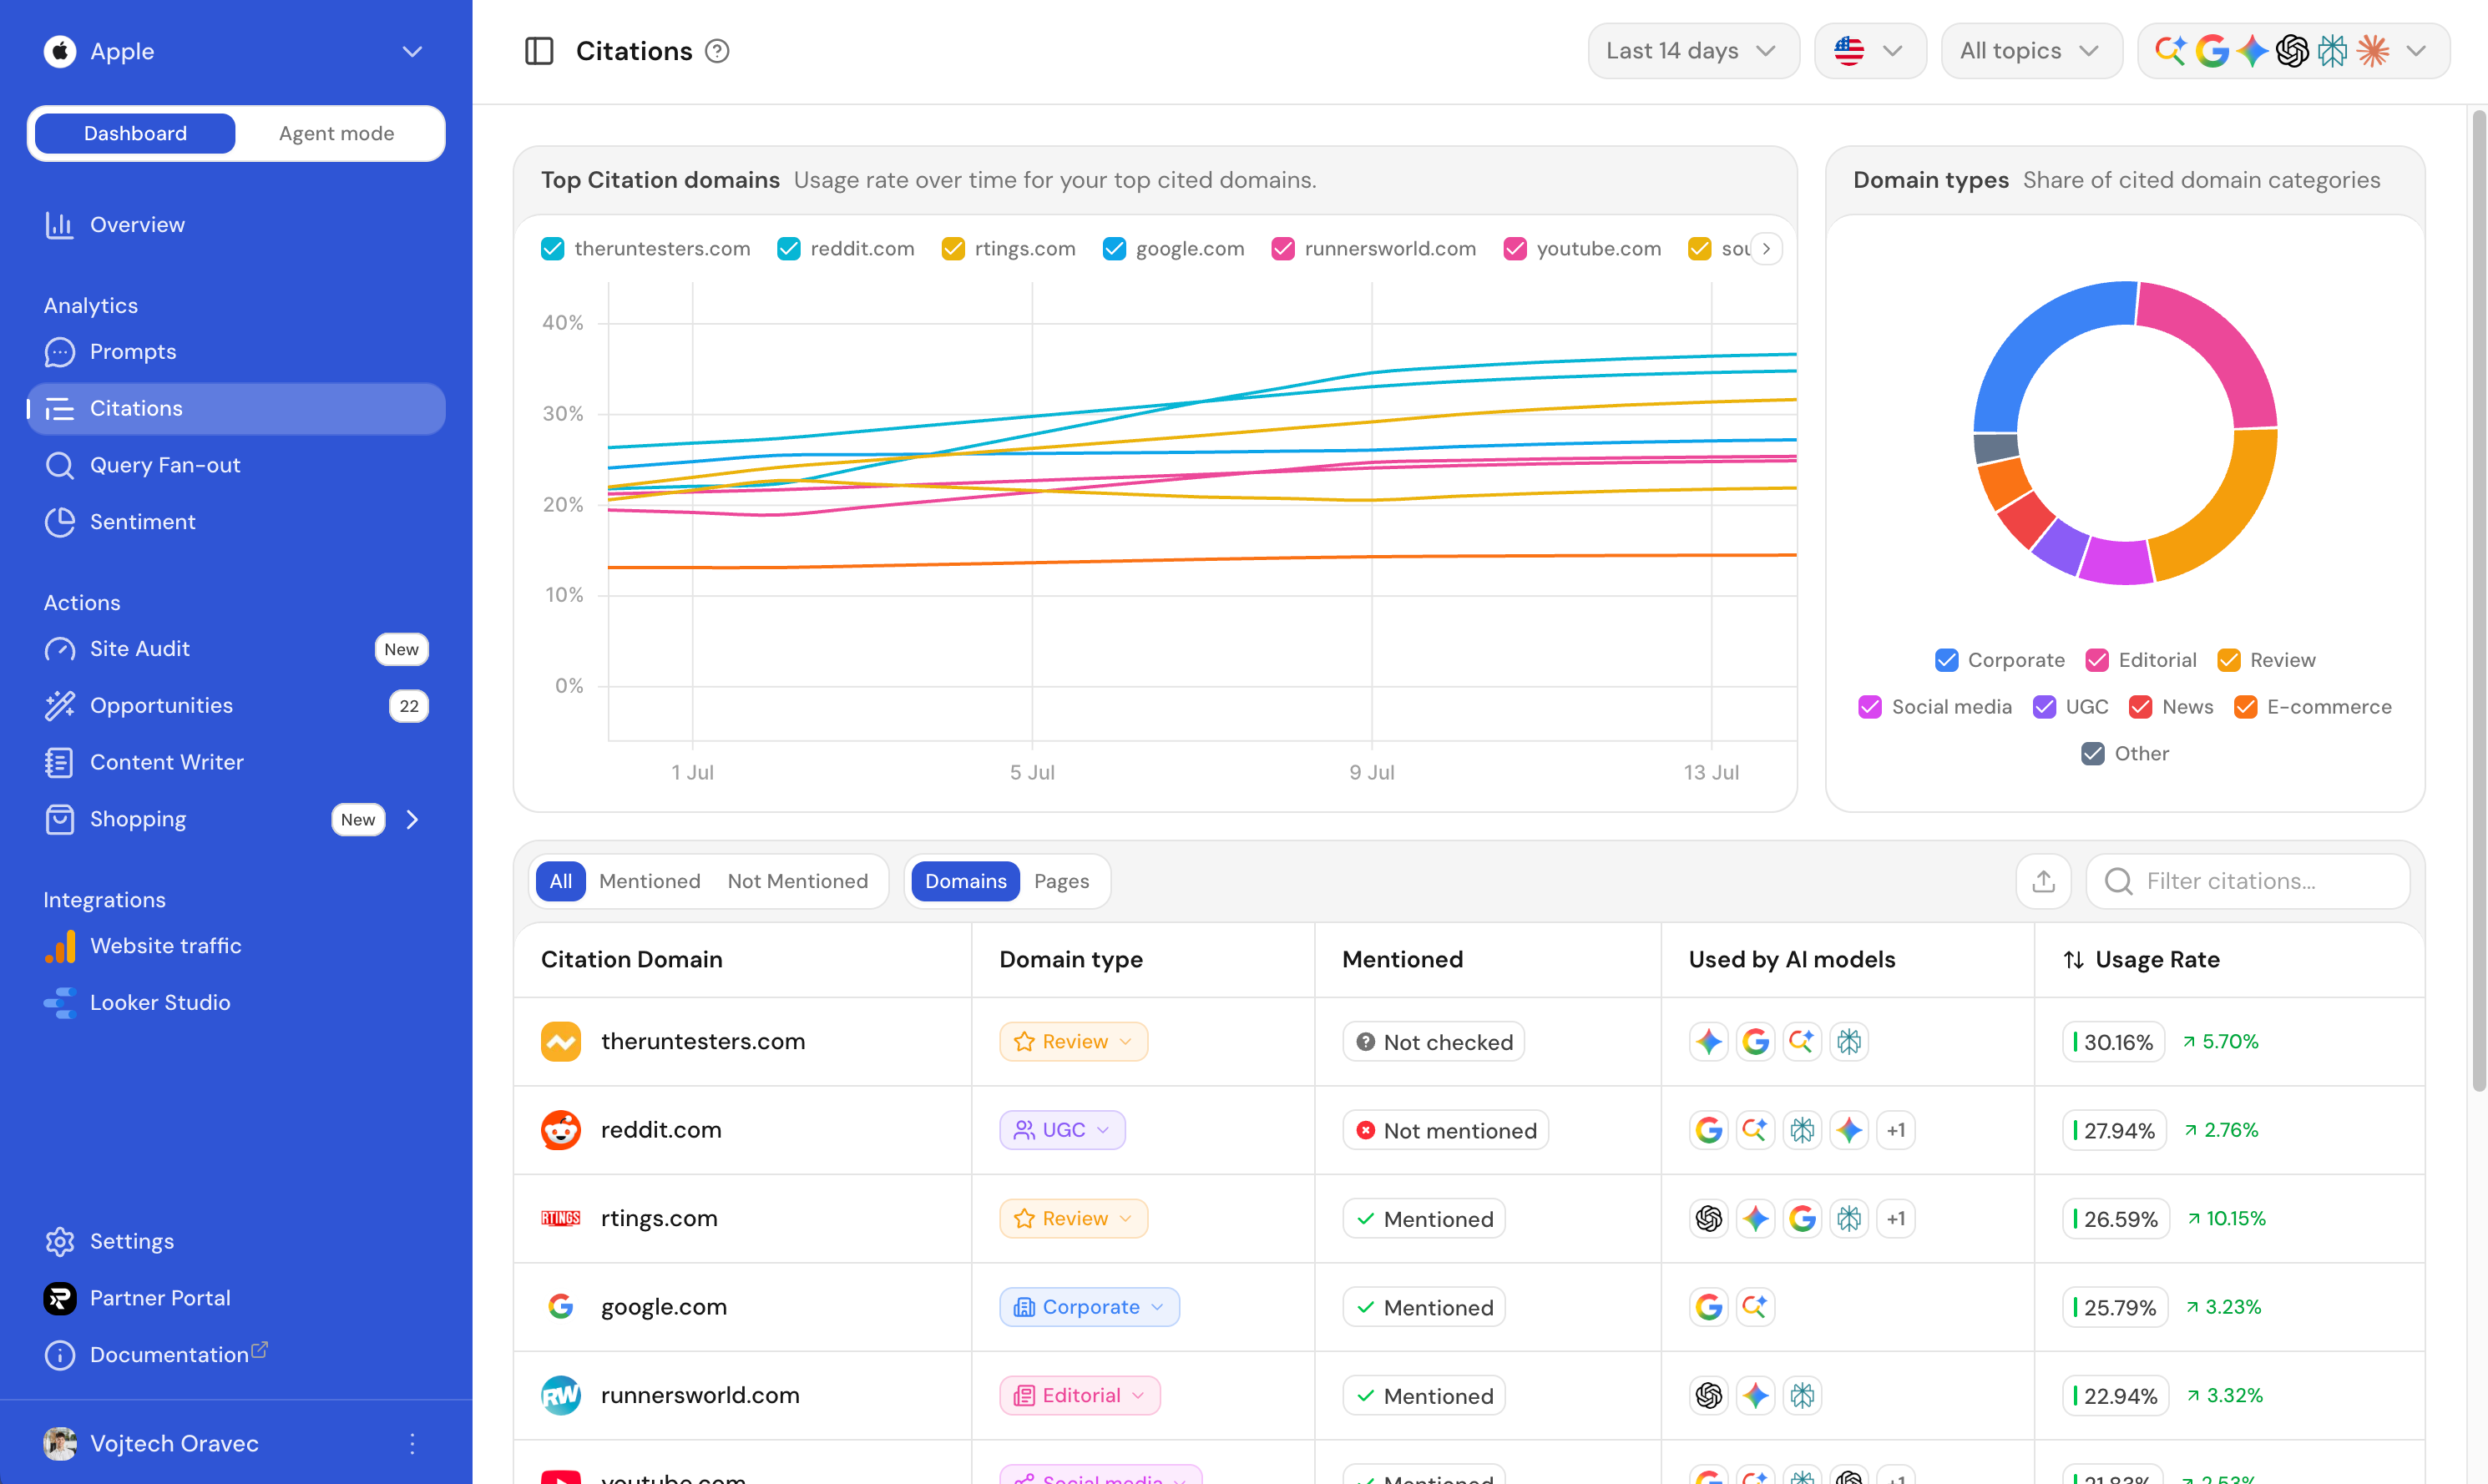Screen dimensions: 2488x1484
Task: Open Overview in the sidebar
Action: click(x=236, y=224)
